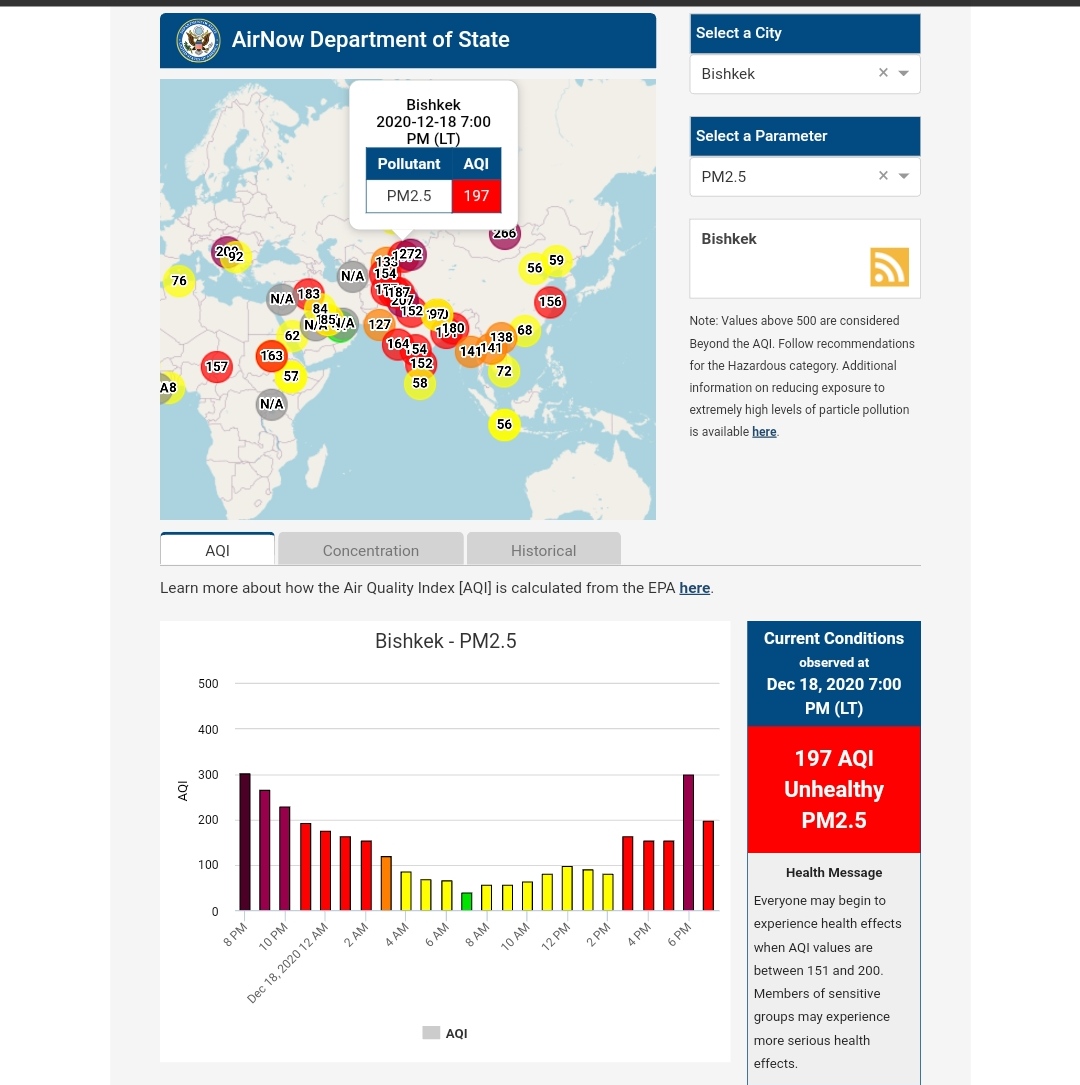This screenshot has width=1080, height=1085.
Task: Click the red map marker showing 156
Action: pyautogui.click(x=550, y=302)
